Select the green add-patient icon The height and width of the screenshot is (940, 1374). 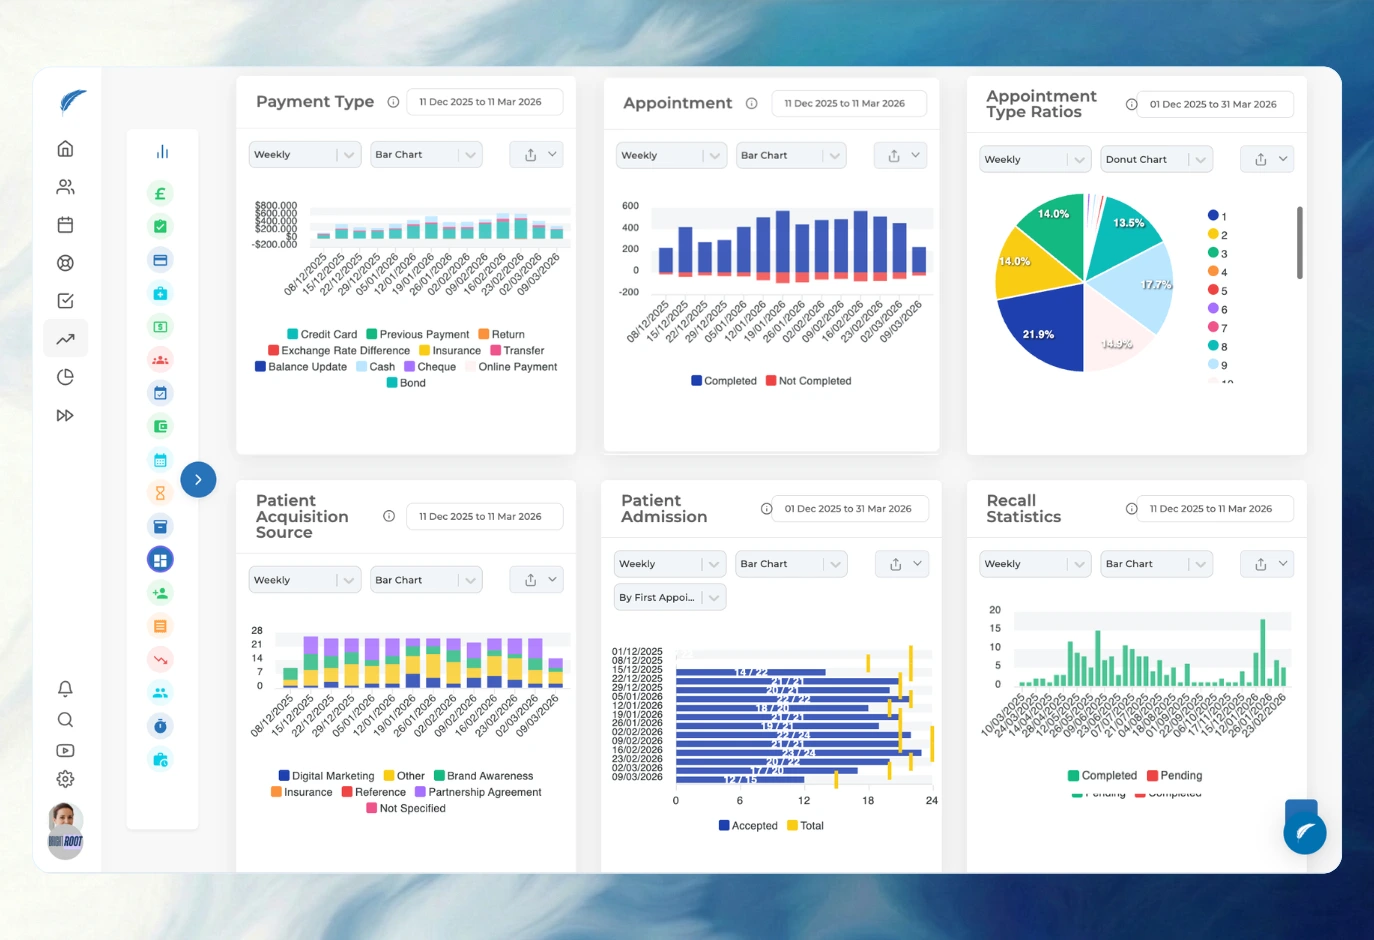click(160, 593)
